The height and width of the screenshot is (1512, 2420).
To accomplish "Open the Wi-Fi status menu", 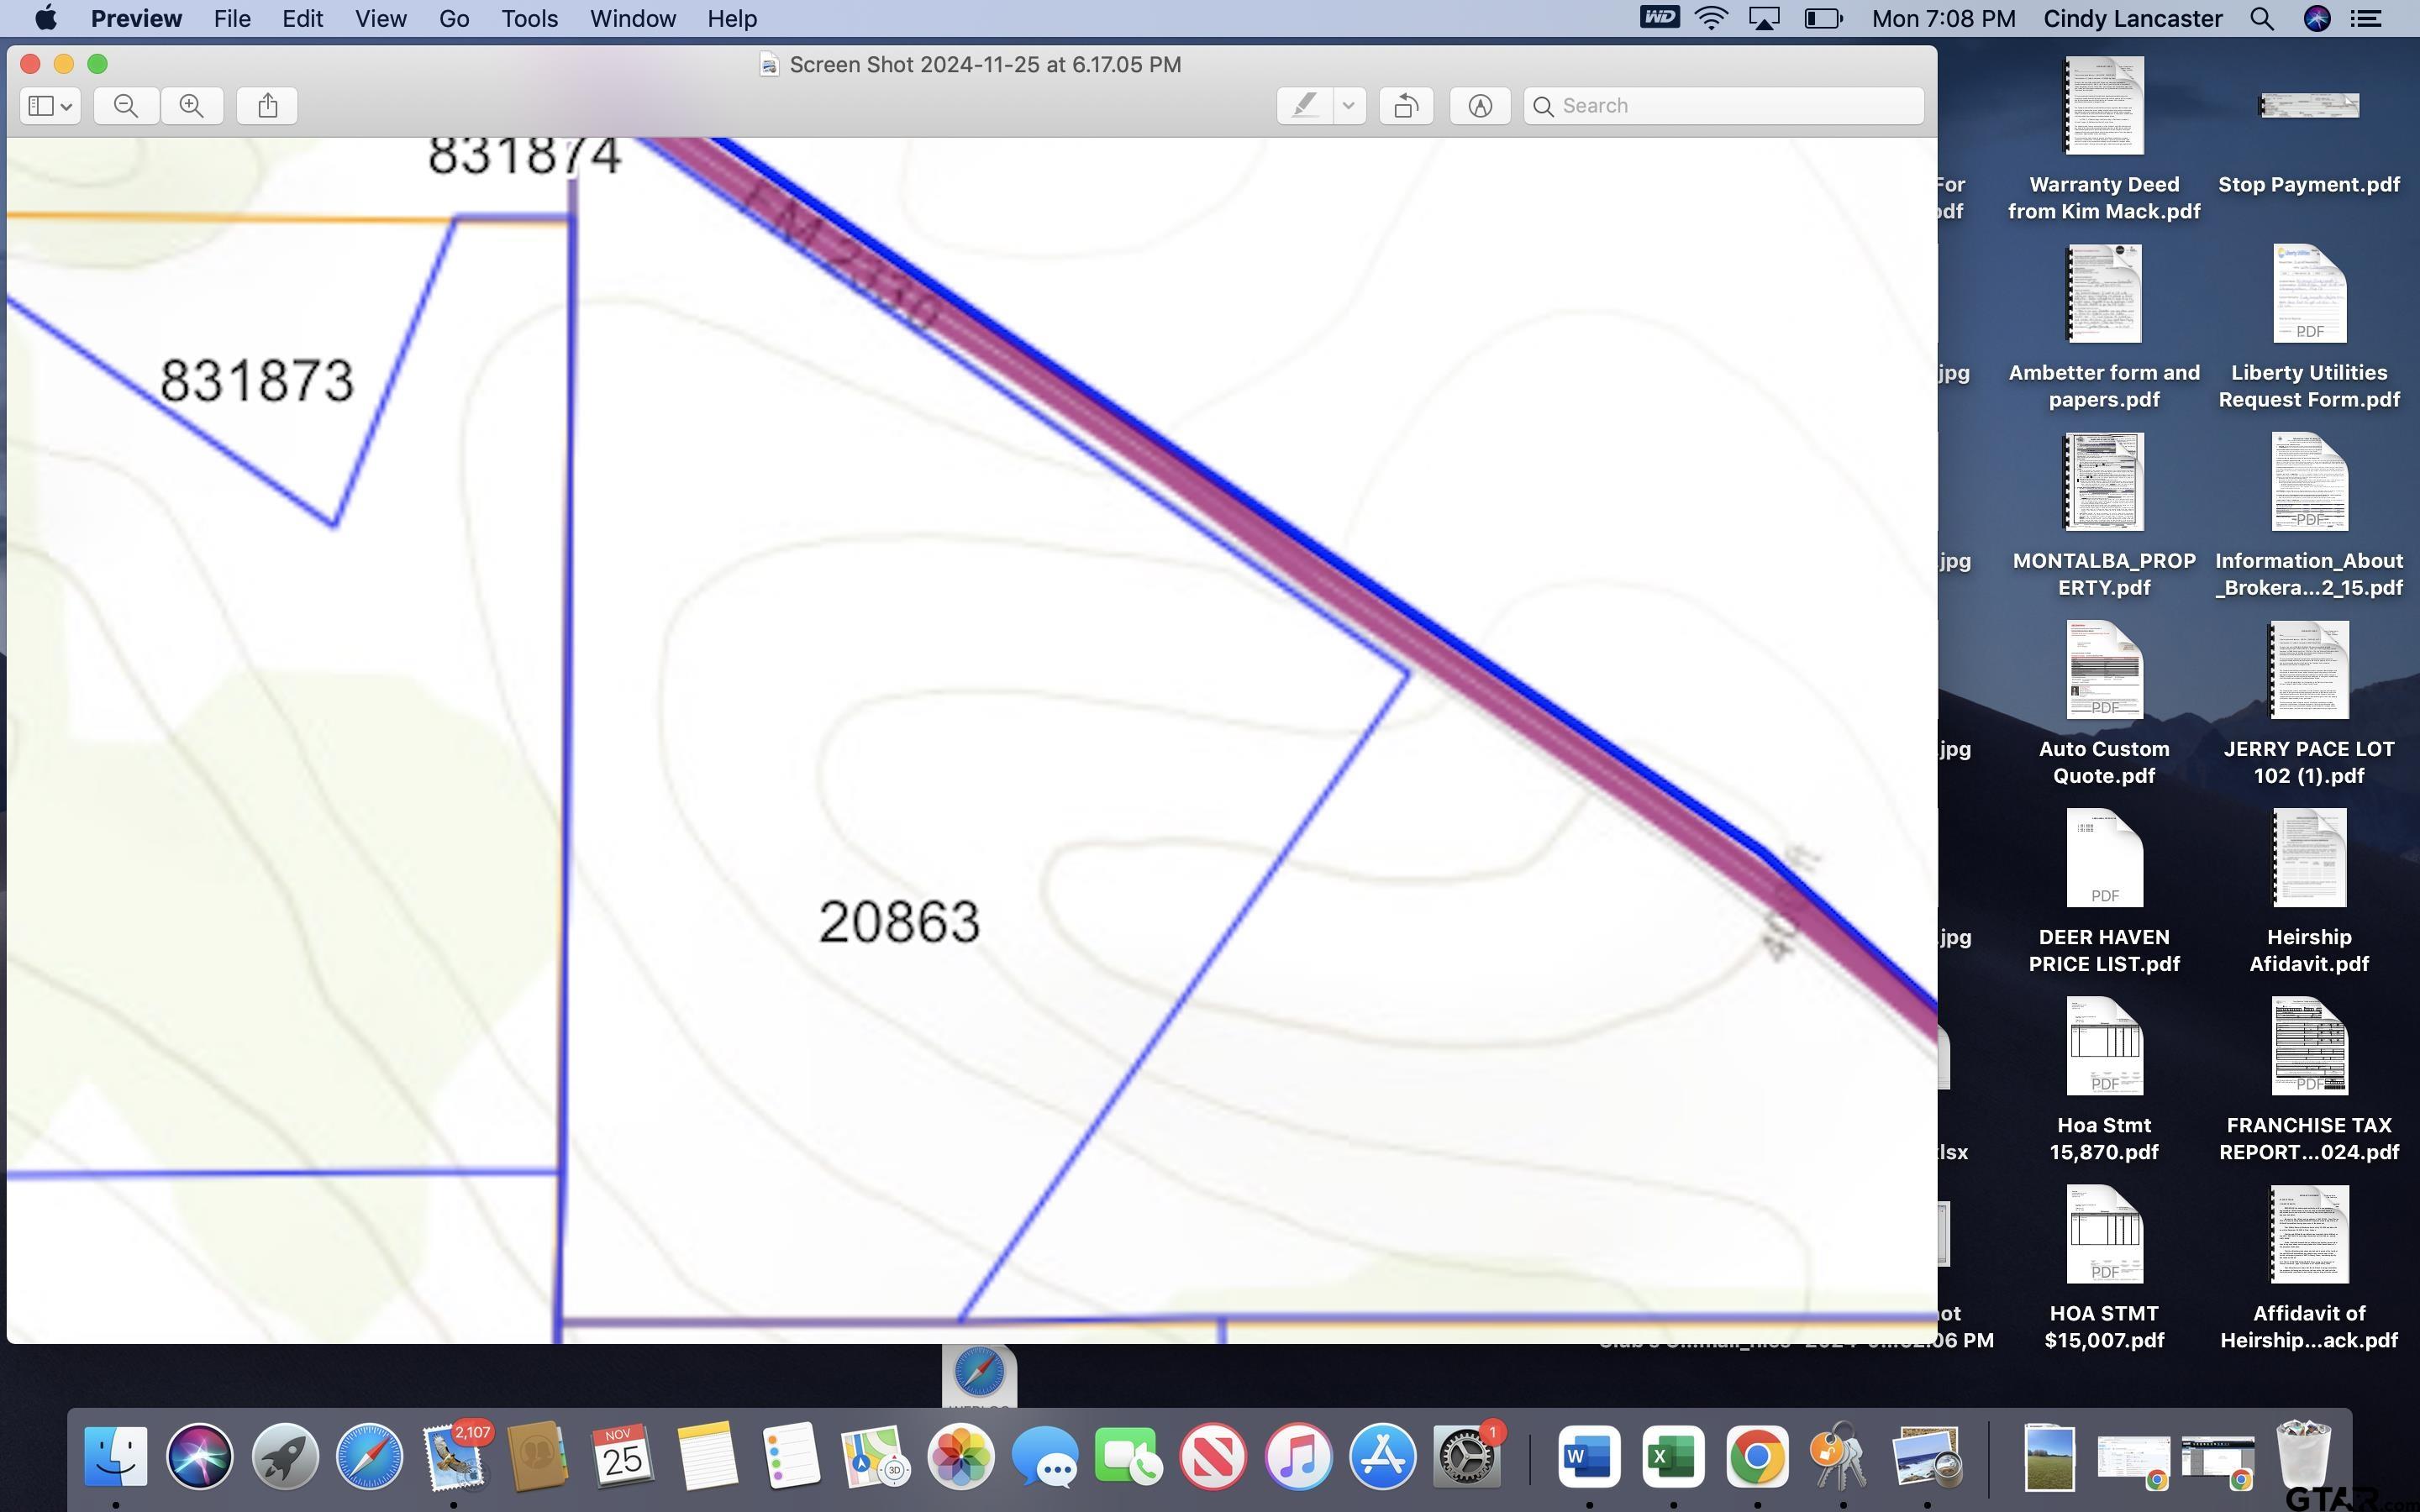I will pos(1712,18).
